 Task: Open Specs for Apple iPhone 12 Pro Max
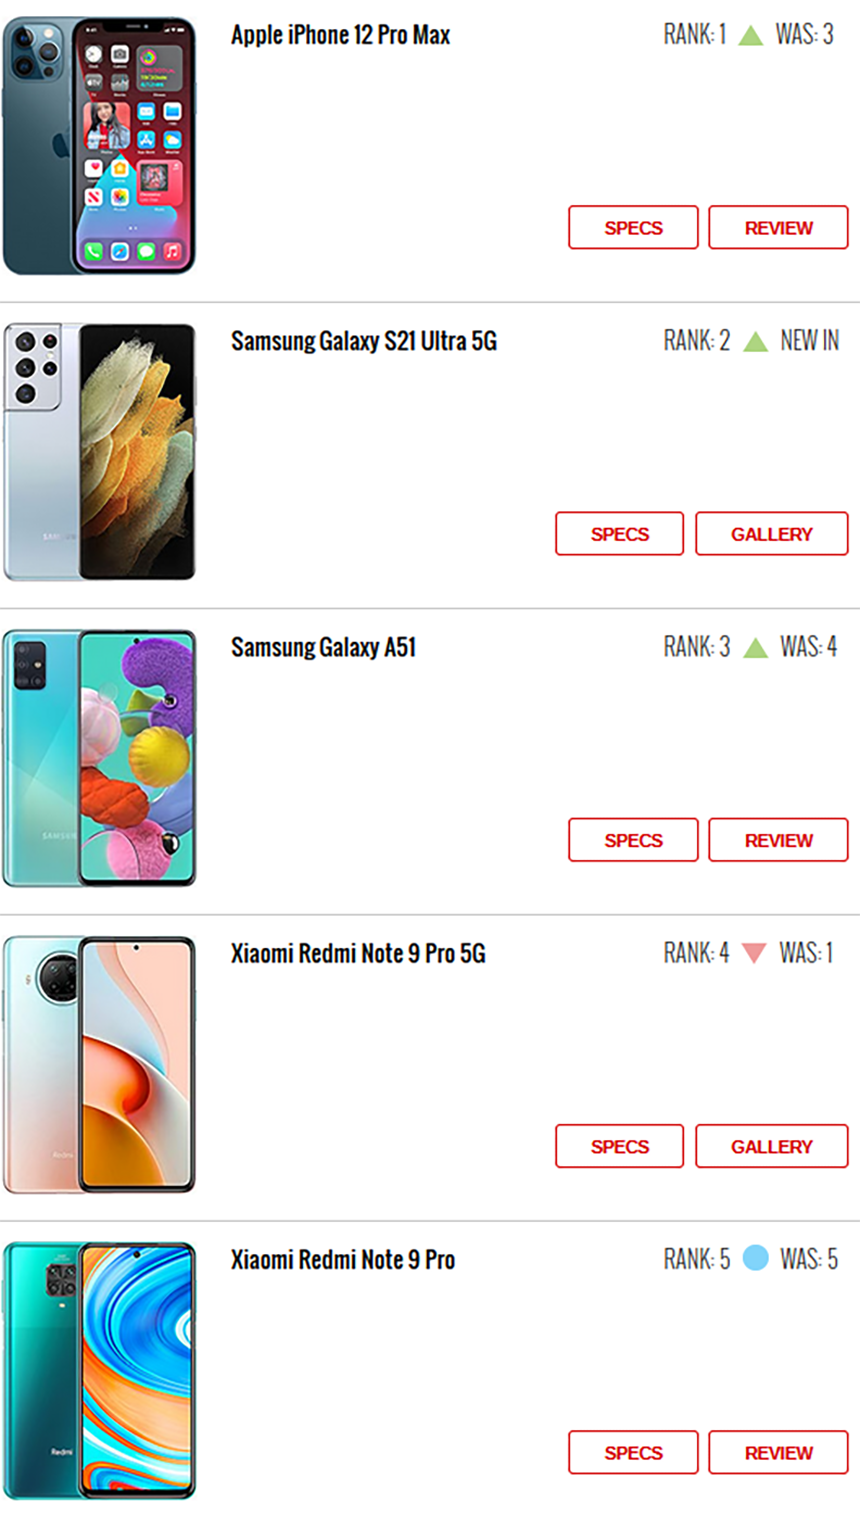[633, 228]
